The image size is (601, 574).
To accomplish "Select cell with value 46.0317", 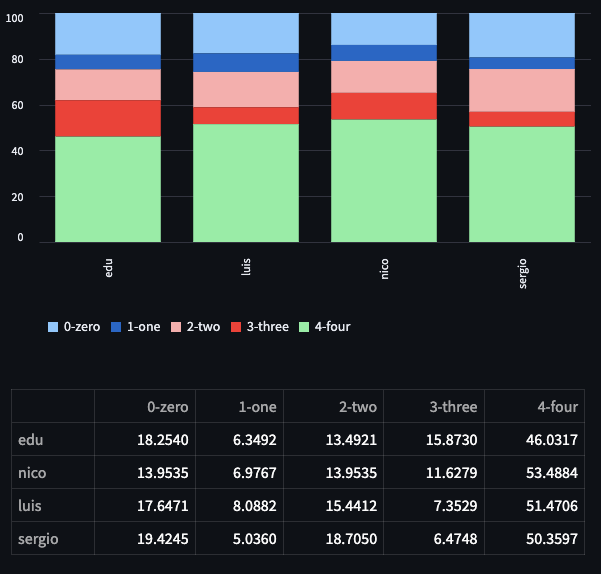I will coord(535,439).
